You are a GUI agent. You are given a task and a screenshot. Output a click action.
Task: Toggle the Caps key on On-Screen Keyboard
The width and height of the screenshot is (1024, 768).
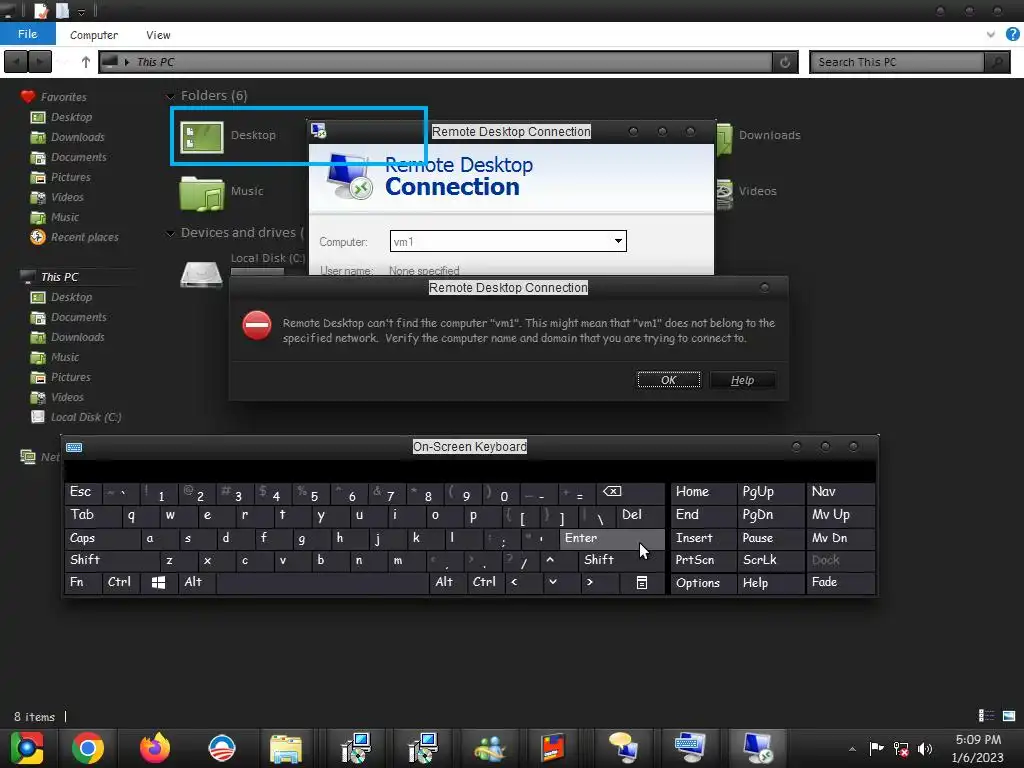click(102, 538)
